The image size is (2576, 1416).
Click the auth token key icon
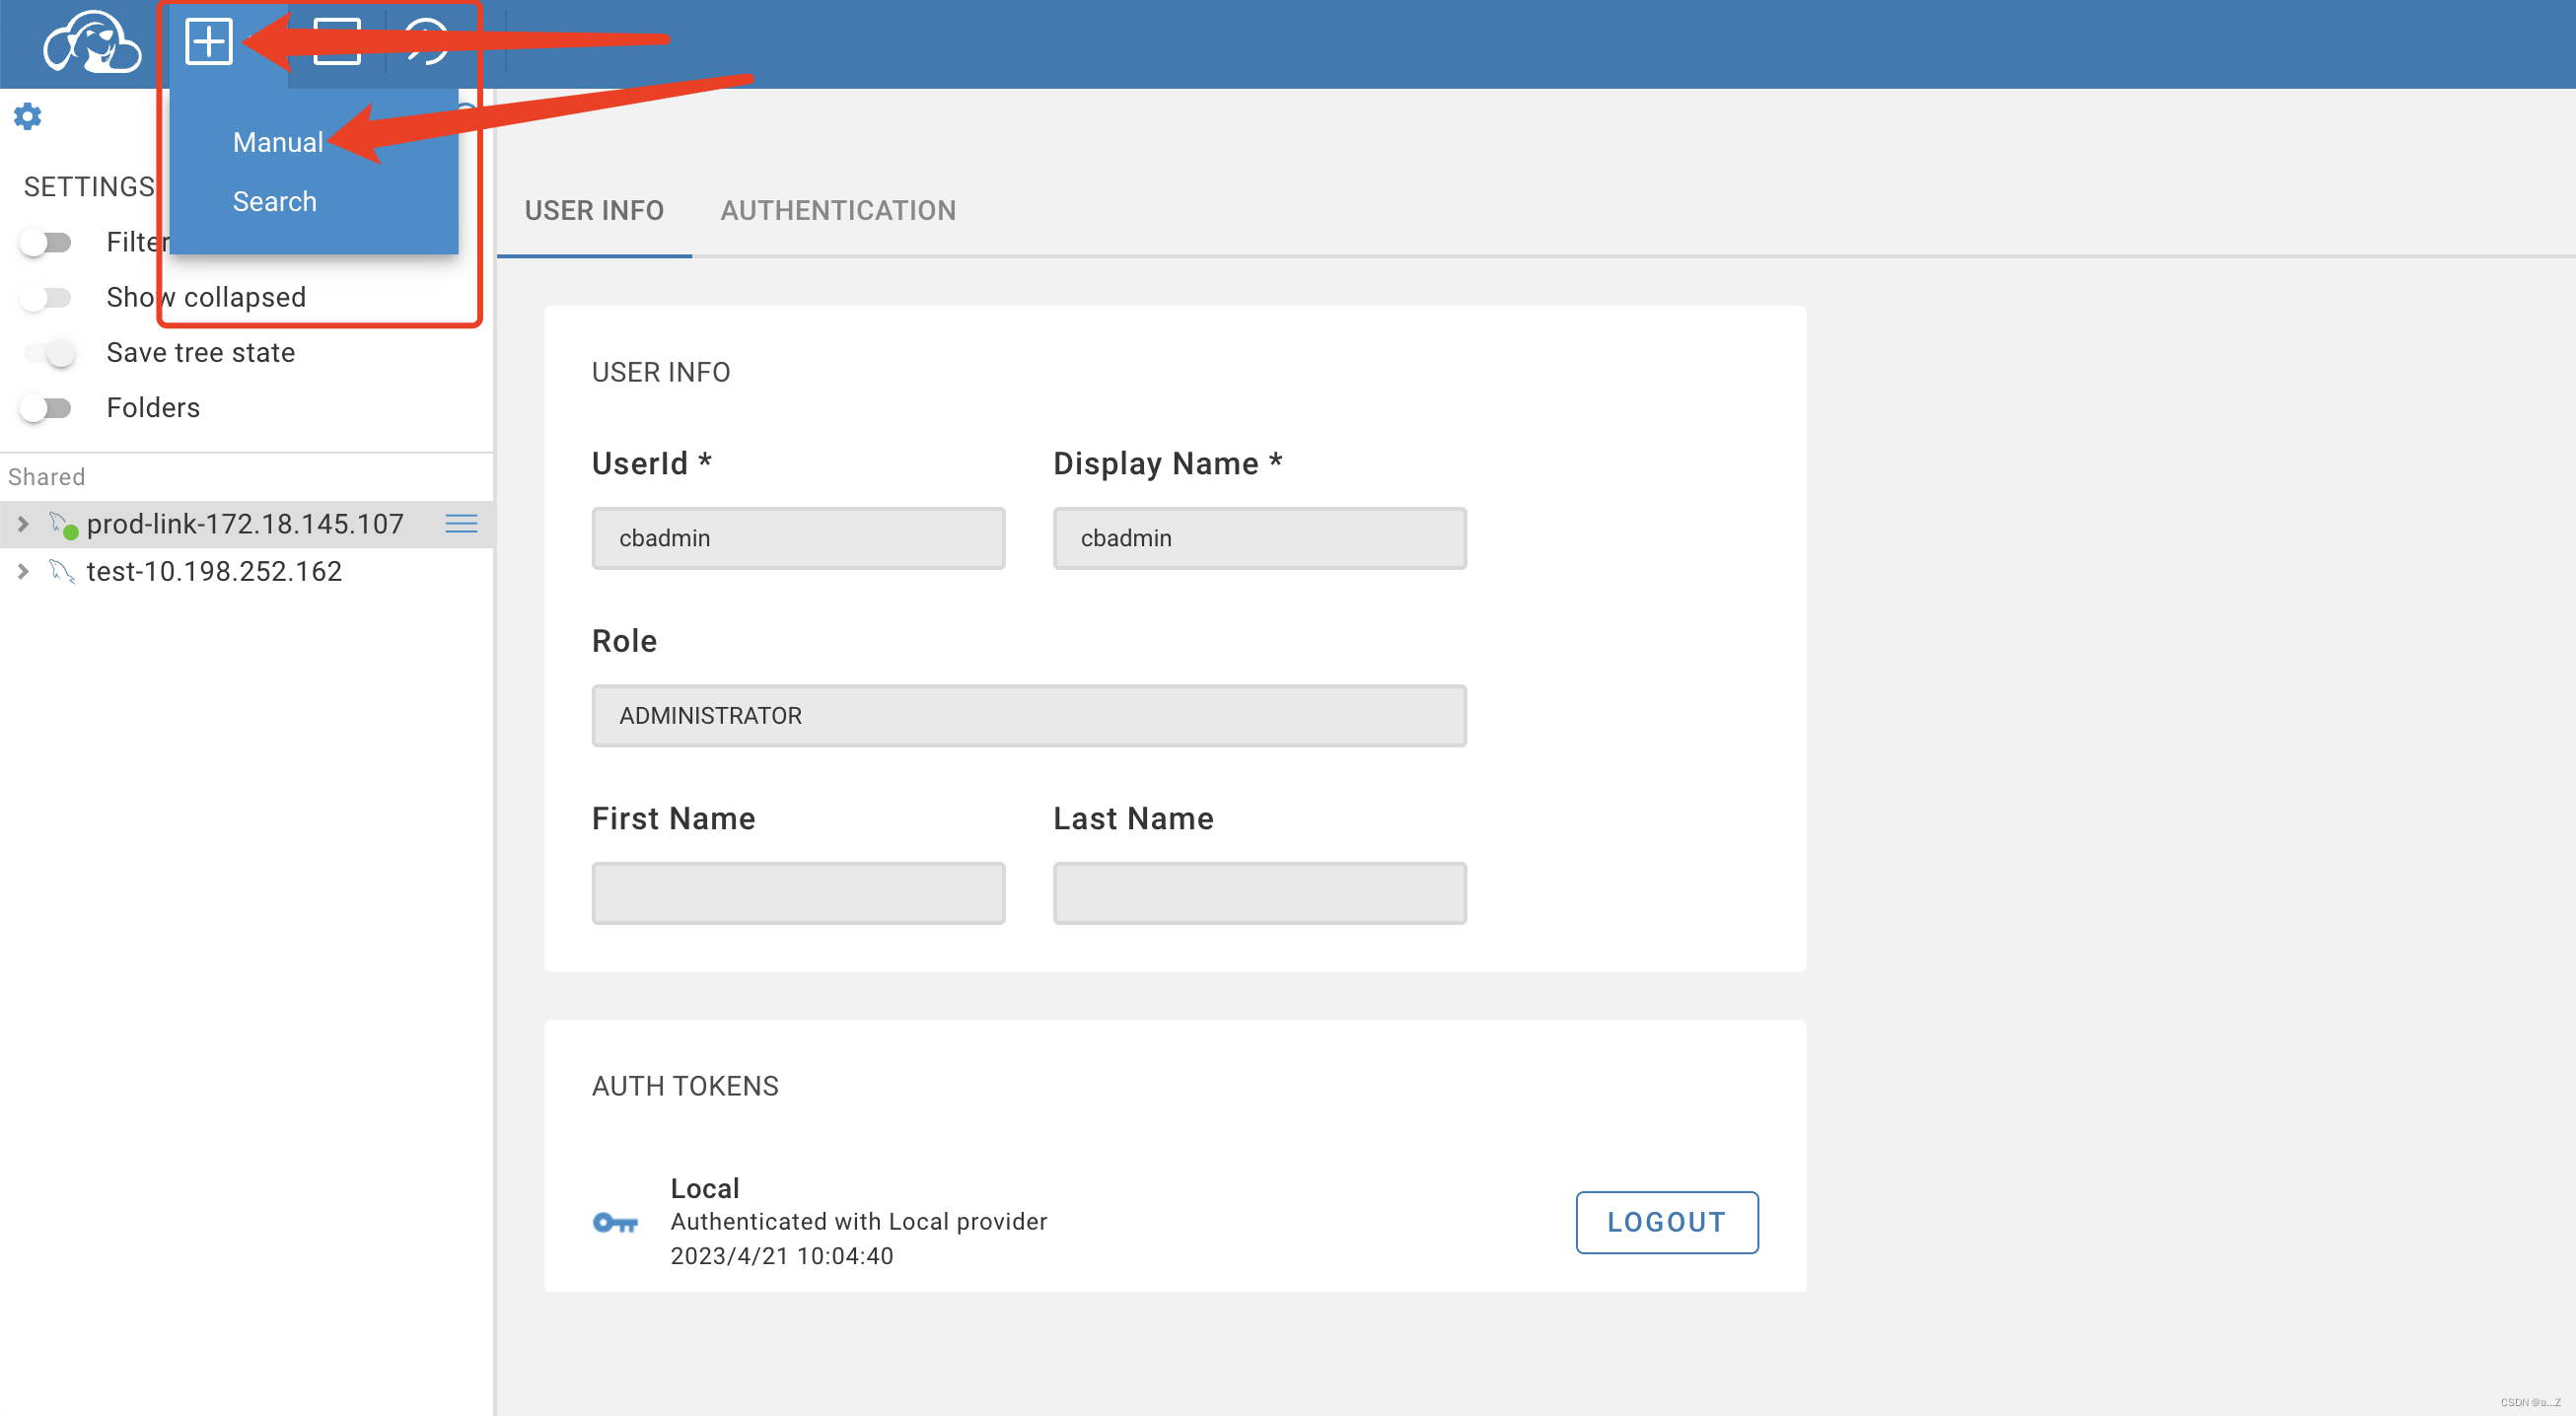tap(615, 1222)
